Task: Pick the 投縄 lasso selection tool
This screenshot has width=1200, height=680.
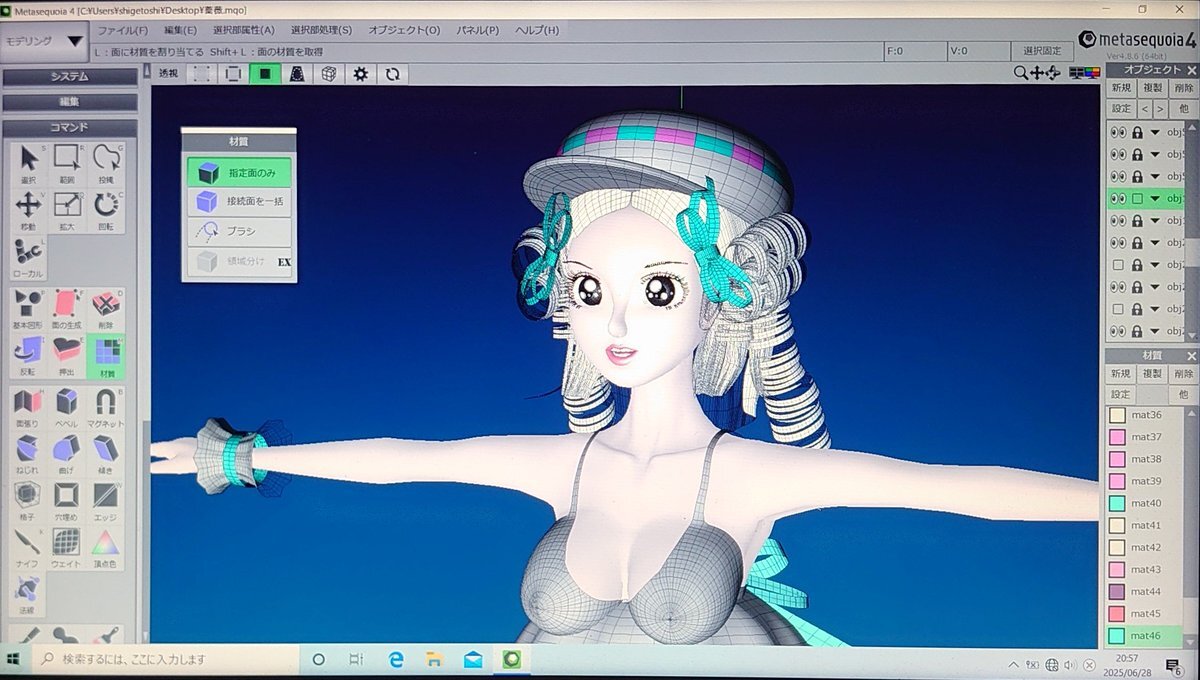Action: (x=106, y=164)
